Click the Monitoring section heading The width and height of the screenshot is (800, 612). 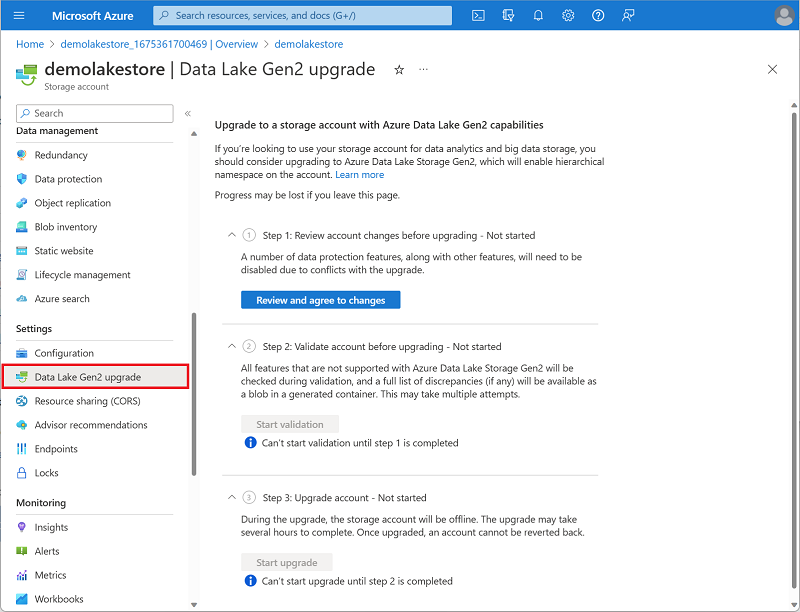41,502
